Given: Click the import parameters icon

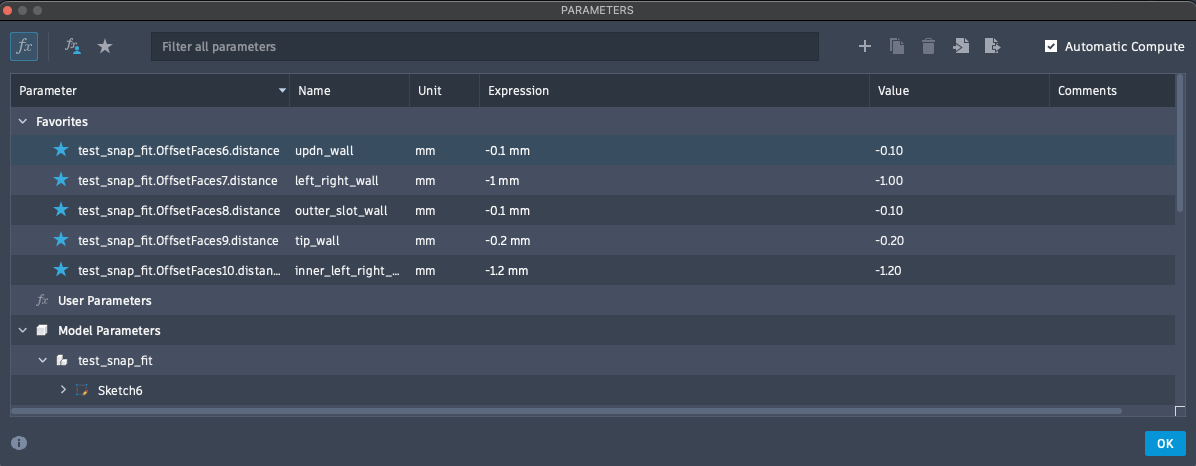Looking at the screenshot, I should click(961, 46).
